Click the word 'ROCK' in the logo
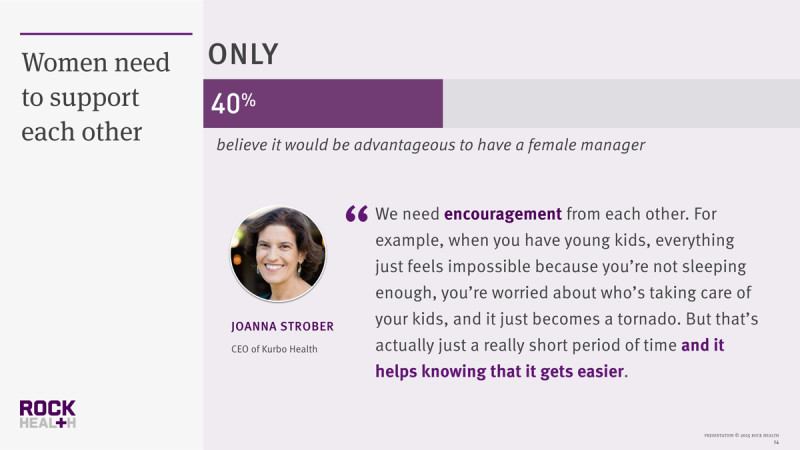Image resolution: width=800 pixels, height=450 pixels. click(47, 408)
